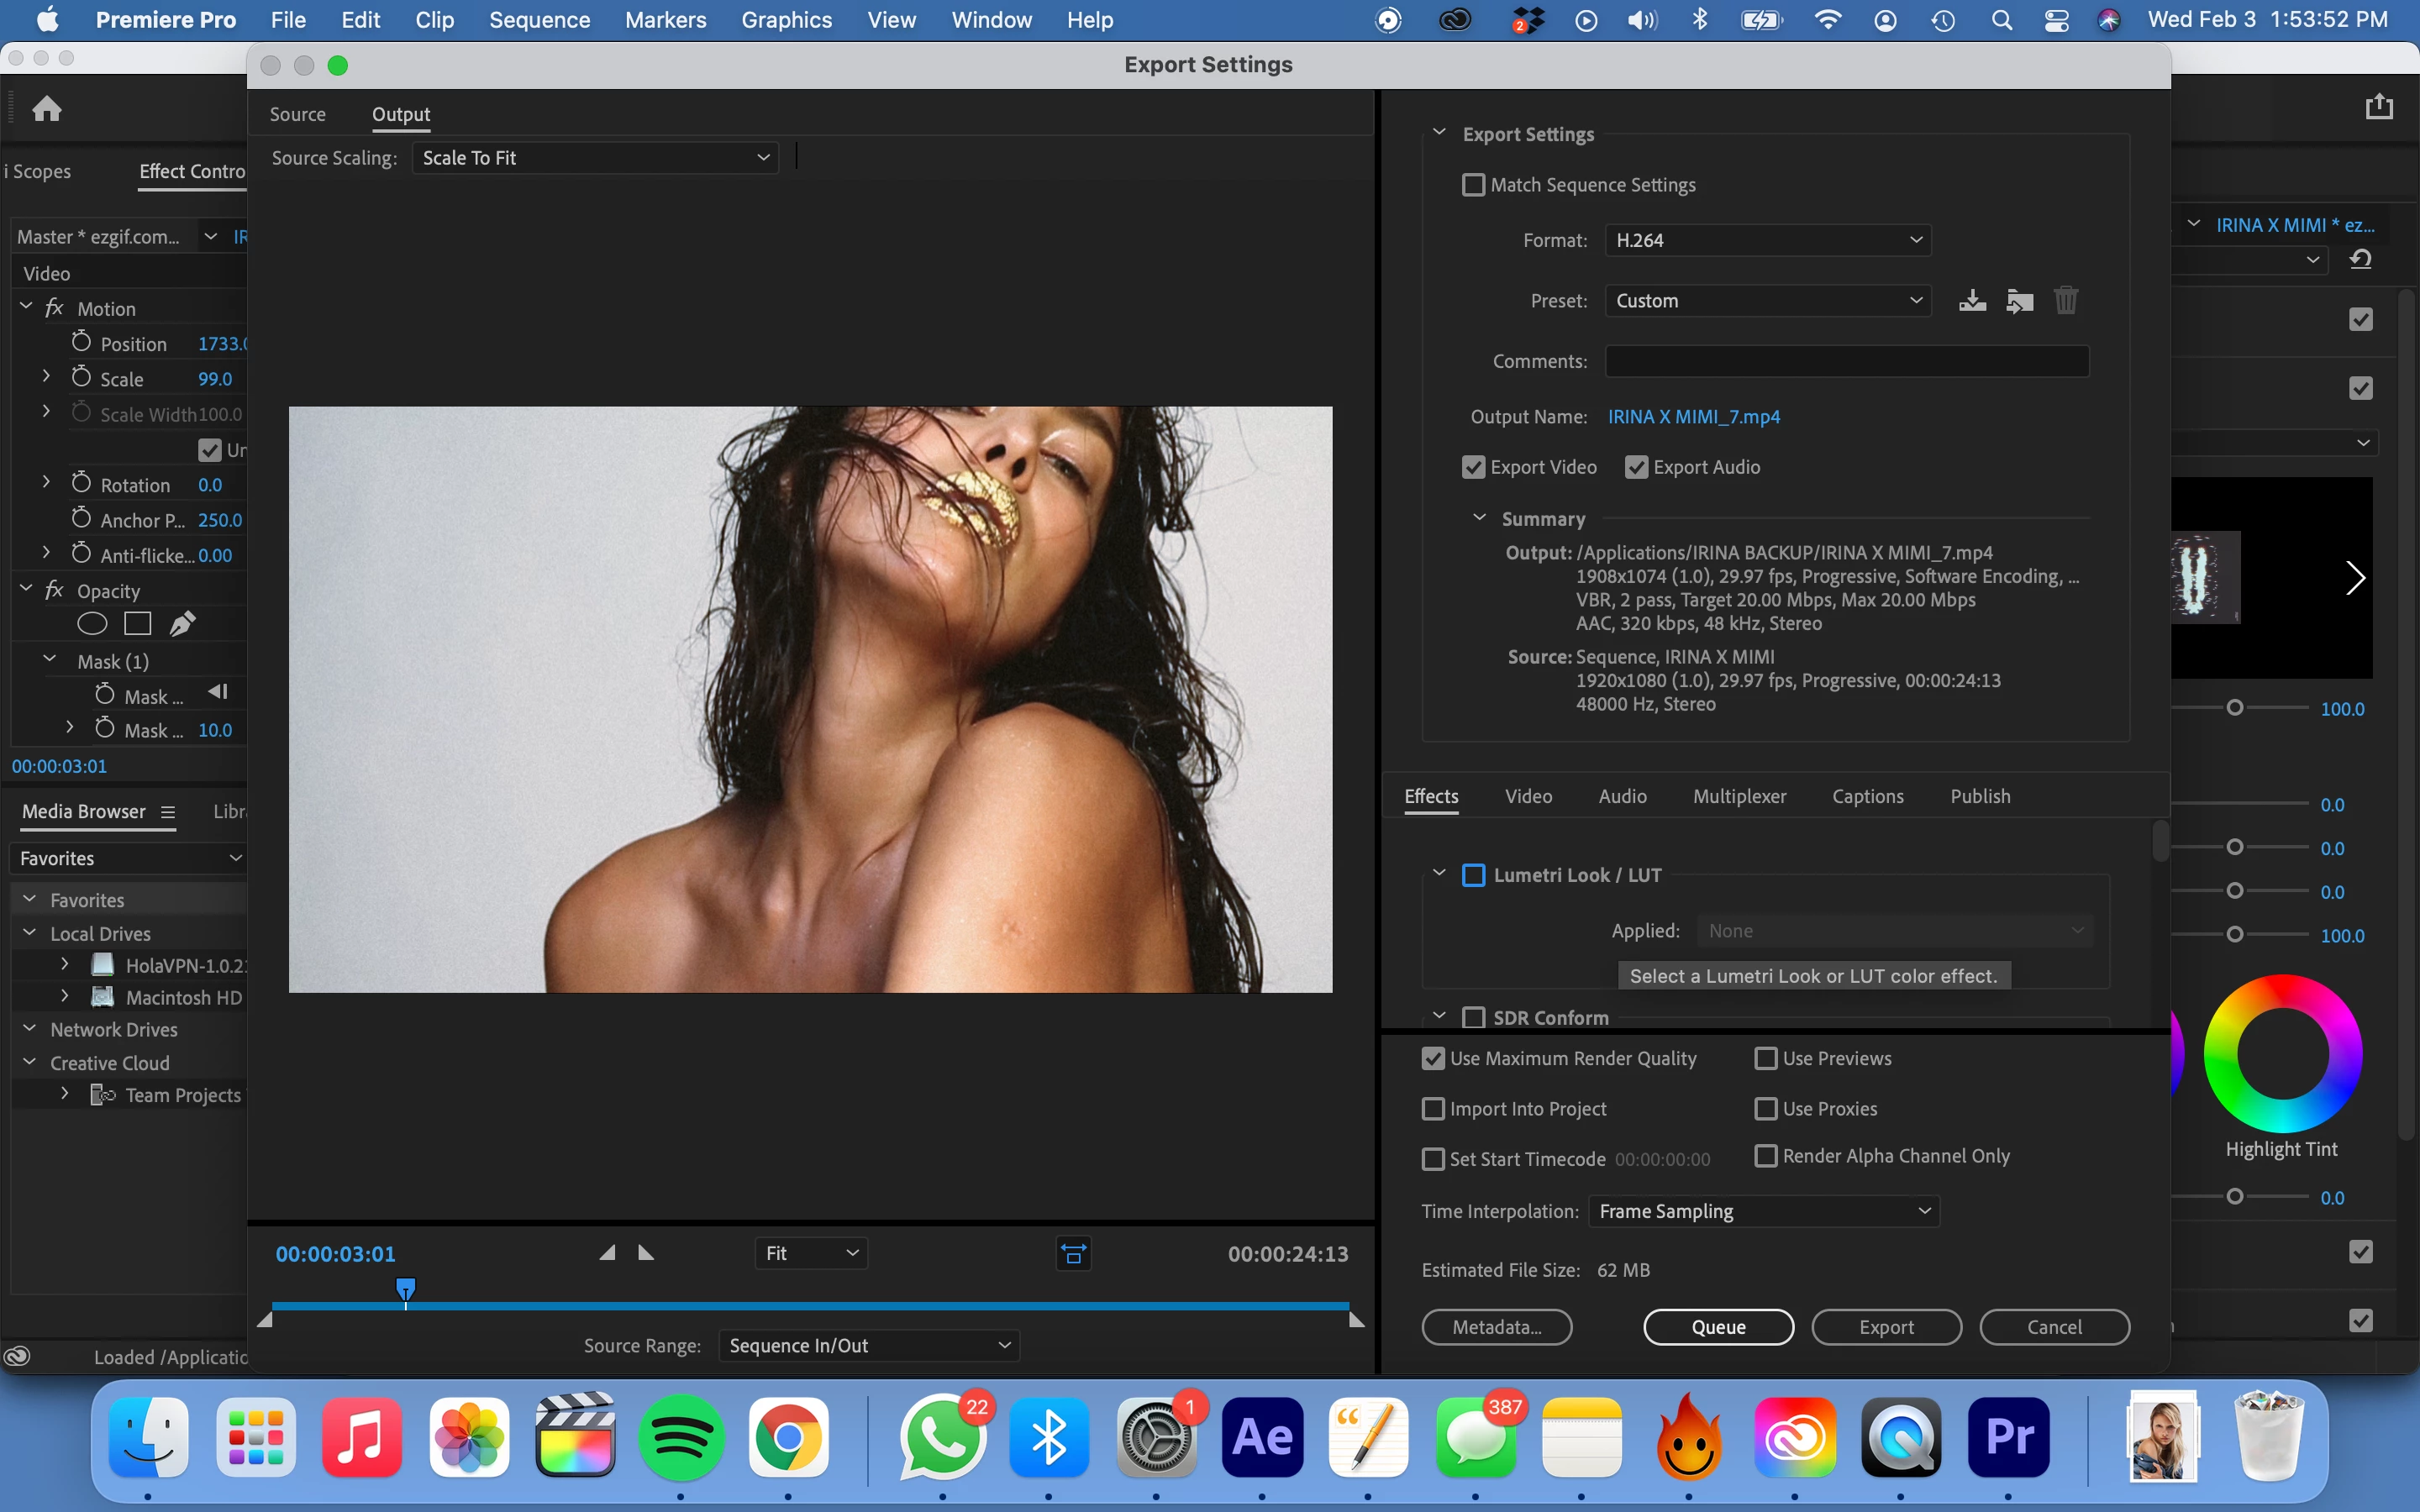Enable Match Sequence Settings checkbox

[x=1473, y=185]
